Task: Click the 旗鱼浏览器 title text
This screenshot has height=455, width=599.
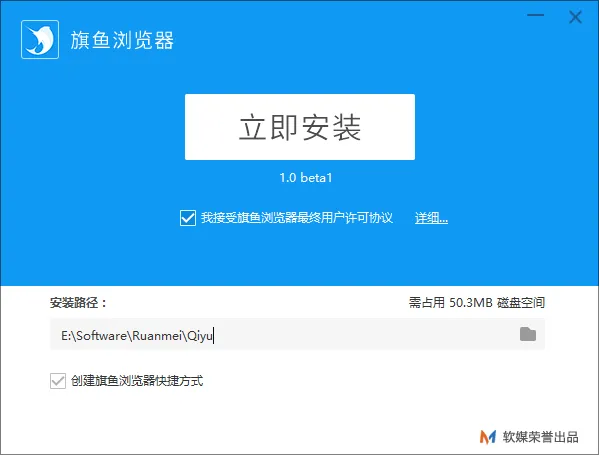Action: point(122,40)
